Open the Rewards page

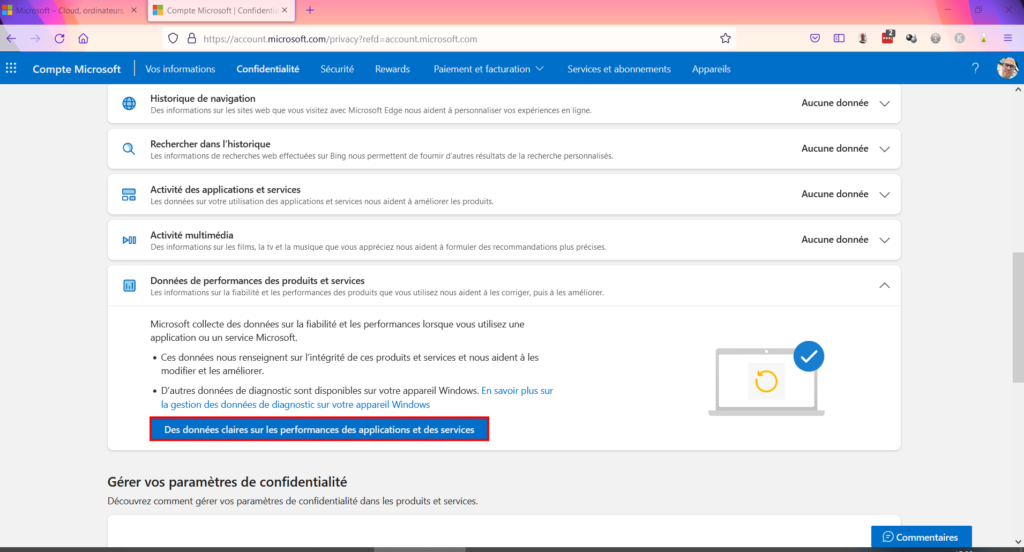(392, 69)
